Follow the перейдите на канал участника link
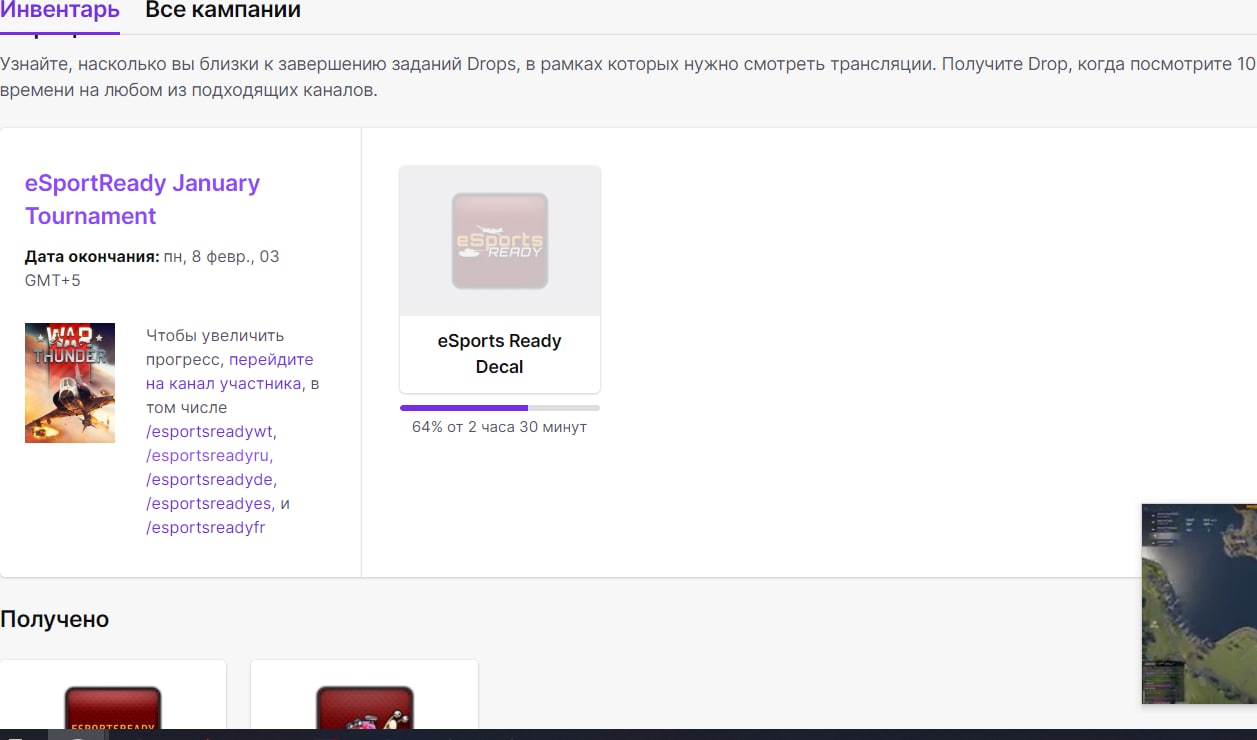1257x740 pixels. [x=229, y=371]
